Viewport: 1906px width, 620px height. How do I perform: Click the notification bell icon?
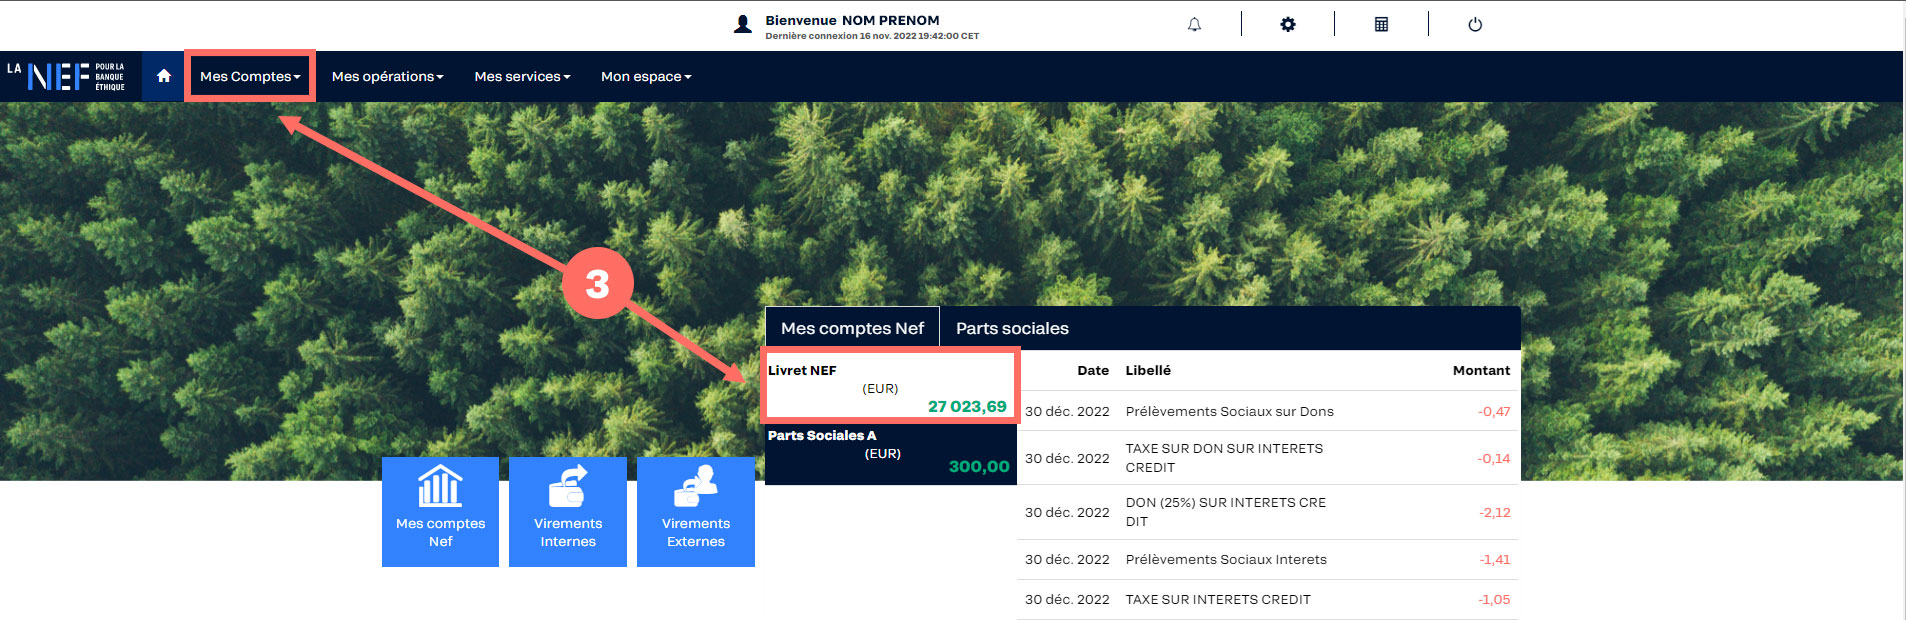click(1194, 24)
